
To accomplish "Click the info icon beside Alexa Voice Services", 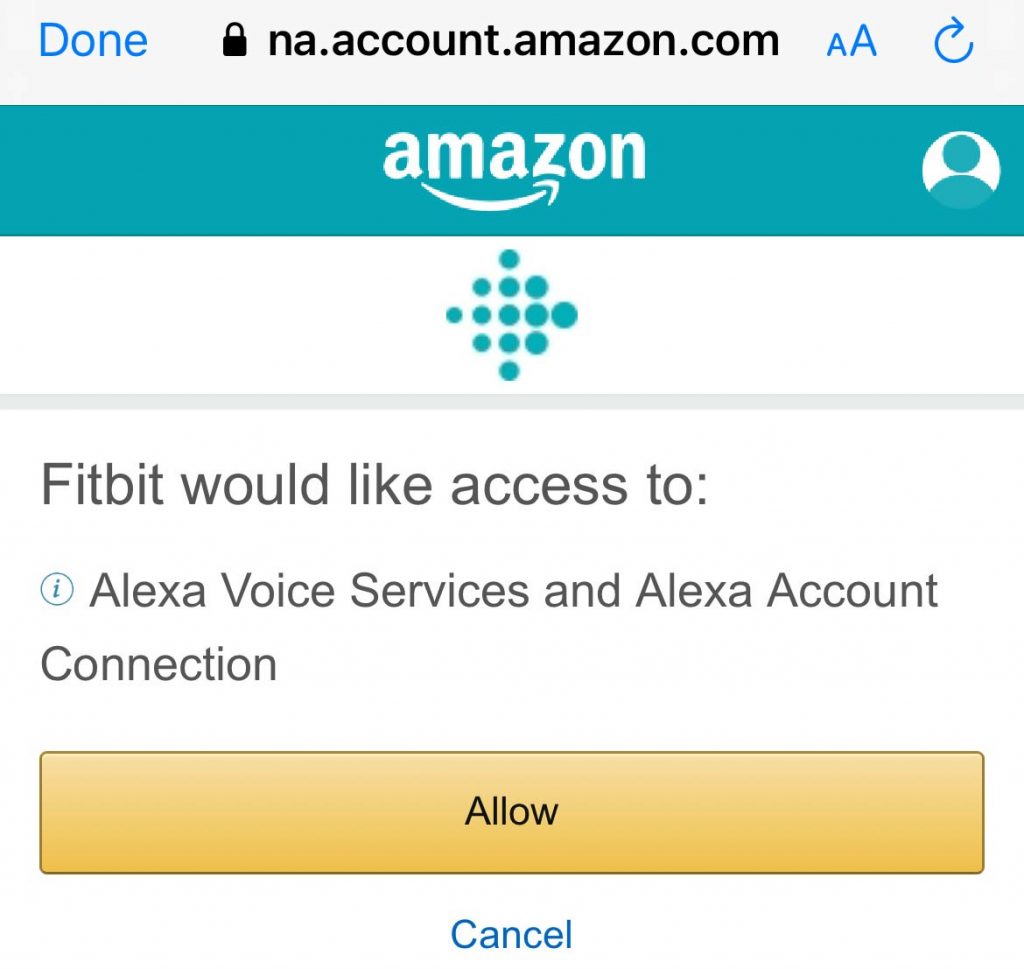I will point(56,591).
